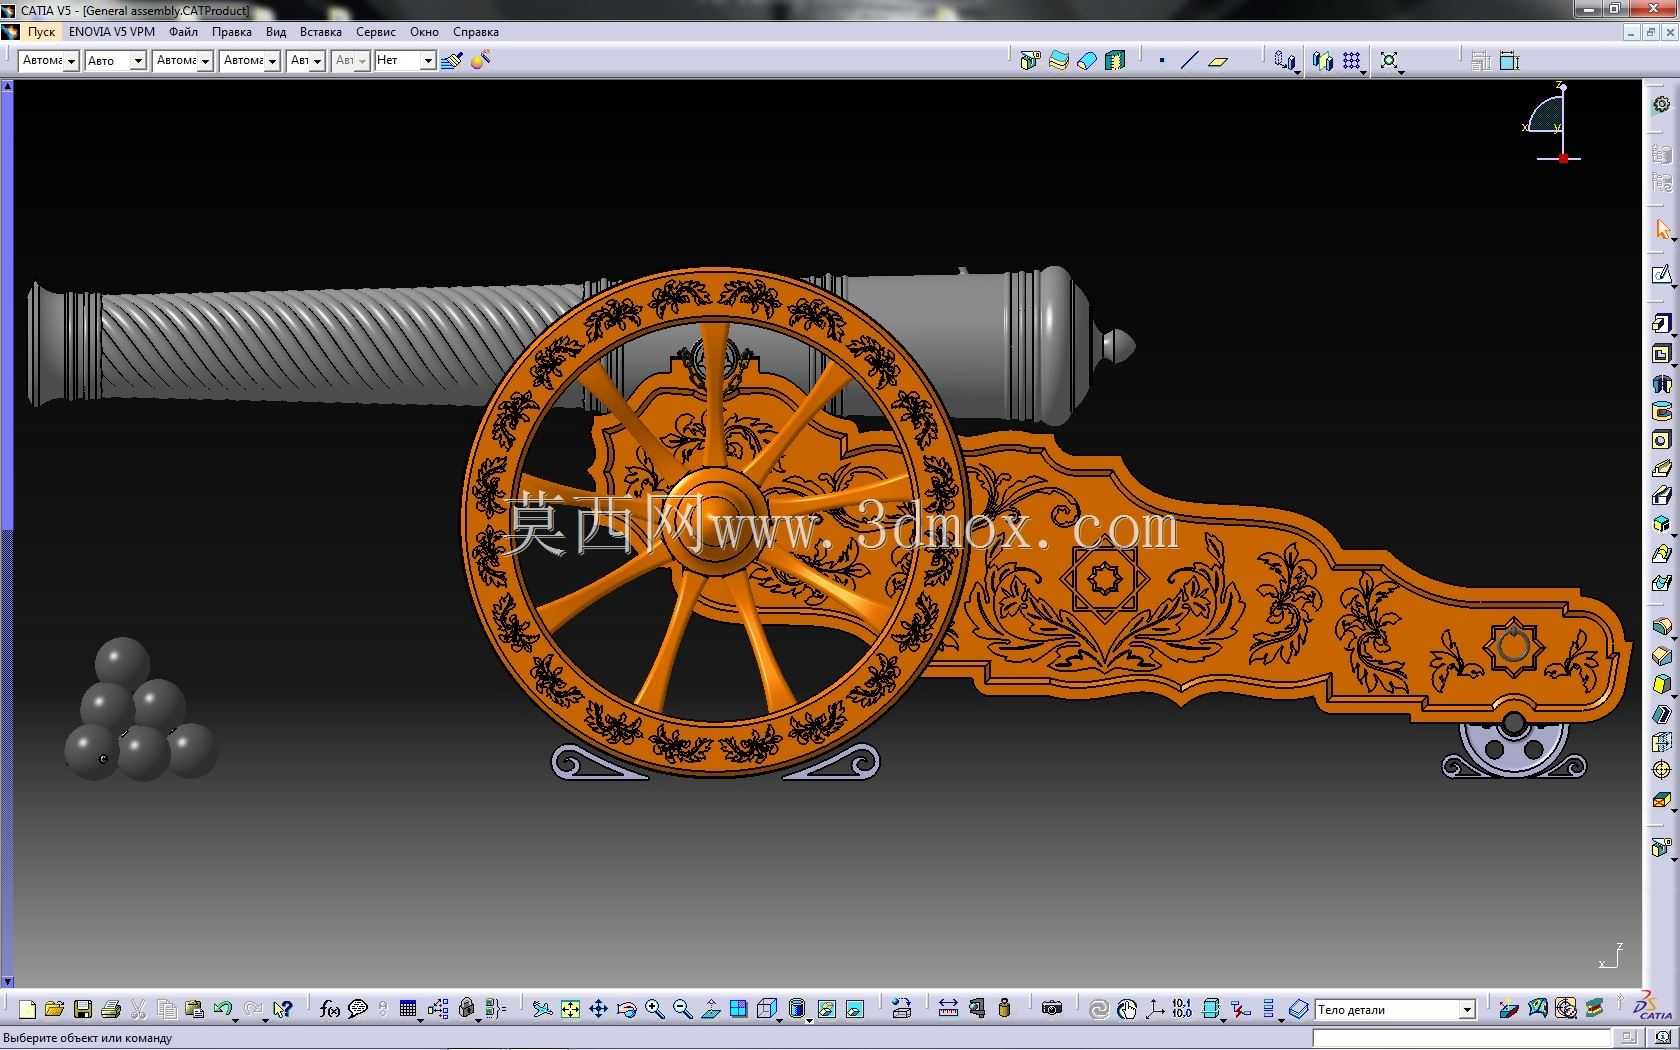Select the stack of cannonballs

click(x=140, y=710)
